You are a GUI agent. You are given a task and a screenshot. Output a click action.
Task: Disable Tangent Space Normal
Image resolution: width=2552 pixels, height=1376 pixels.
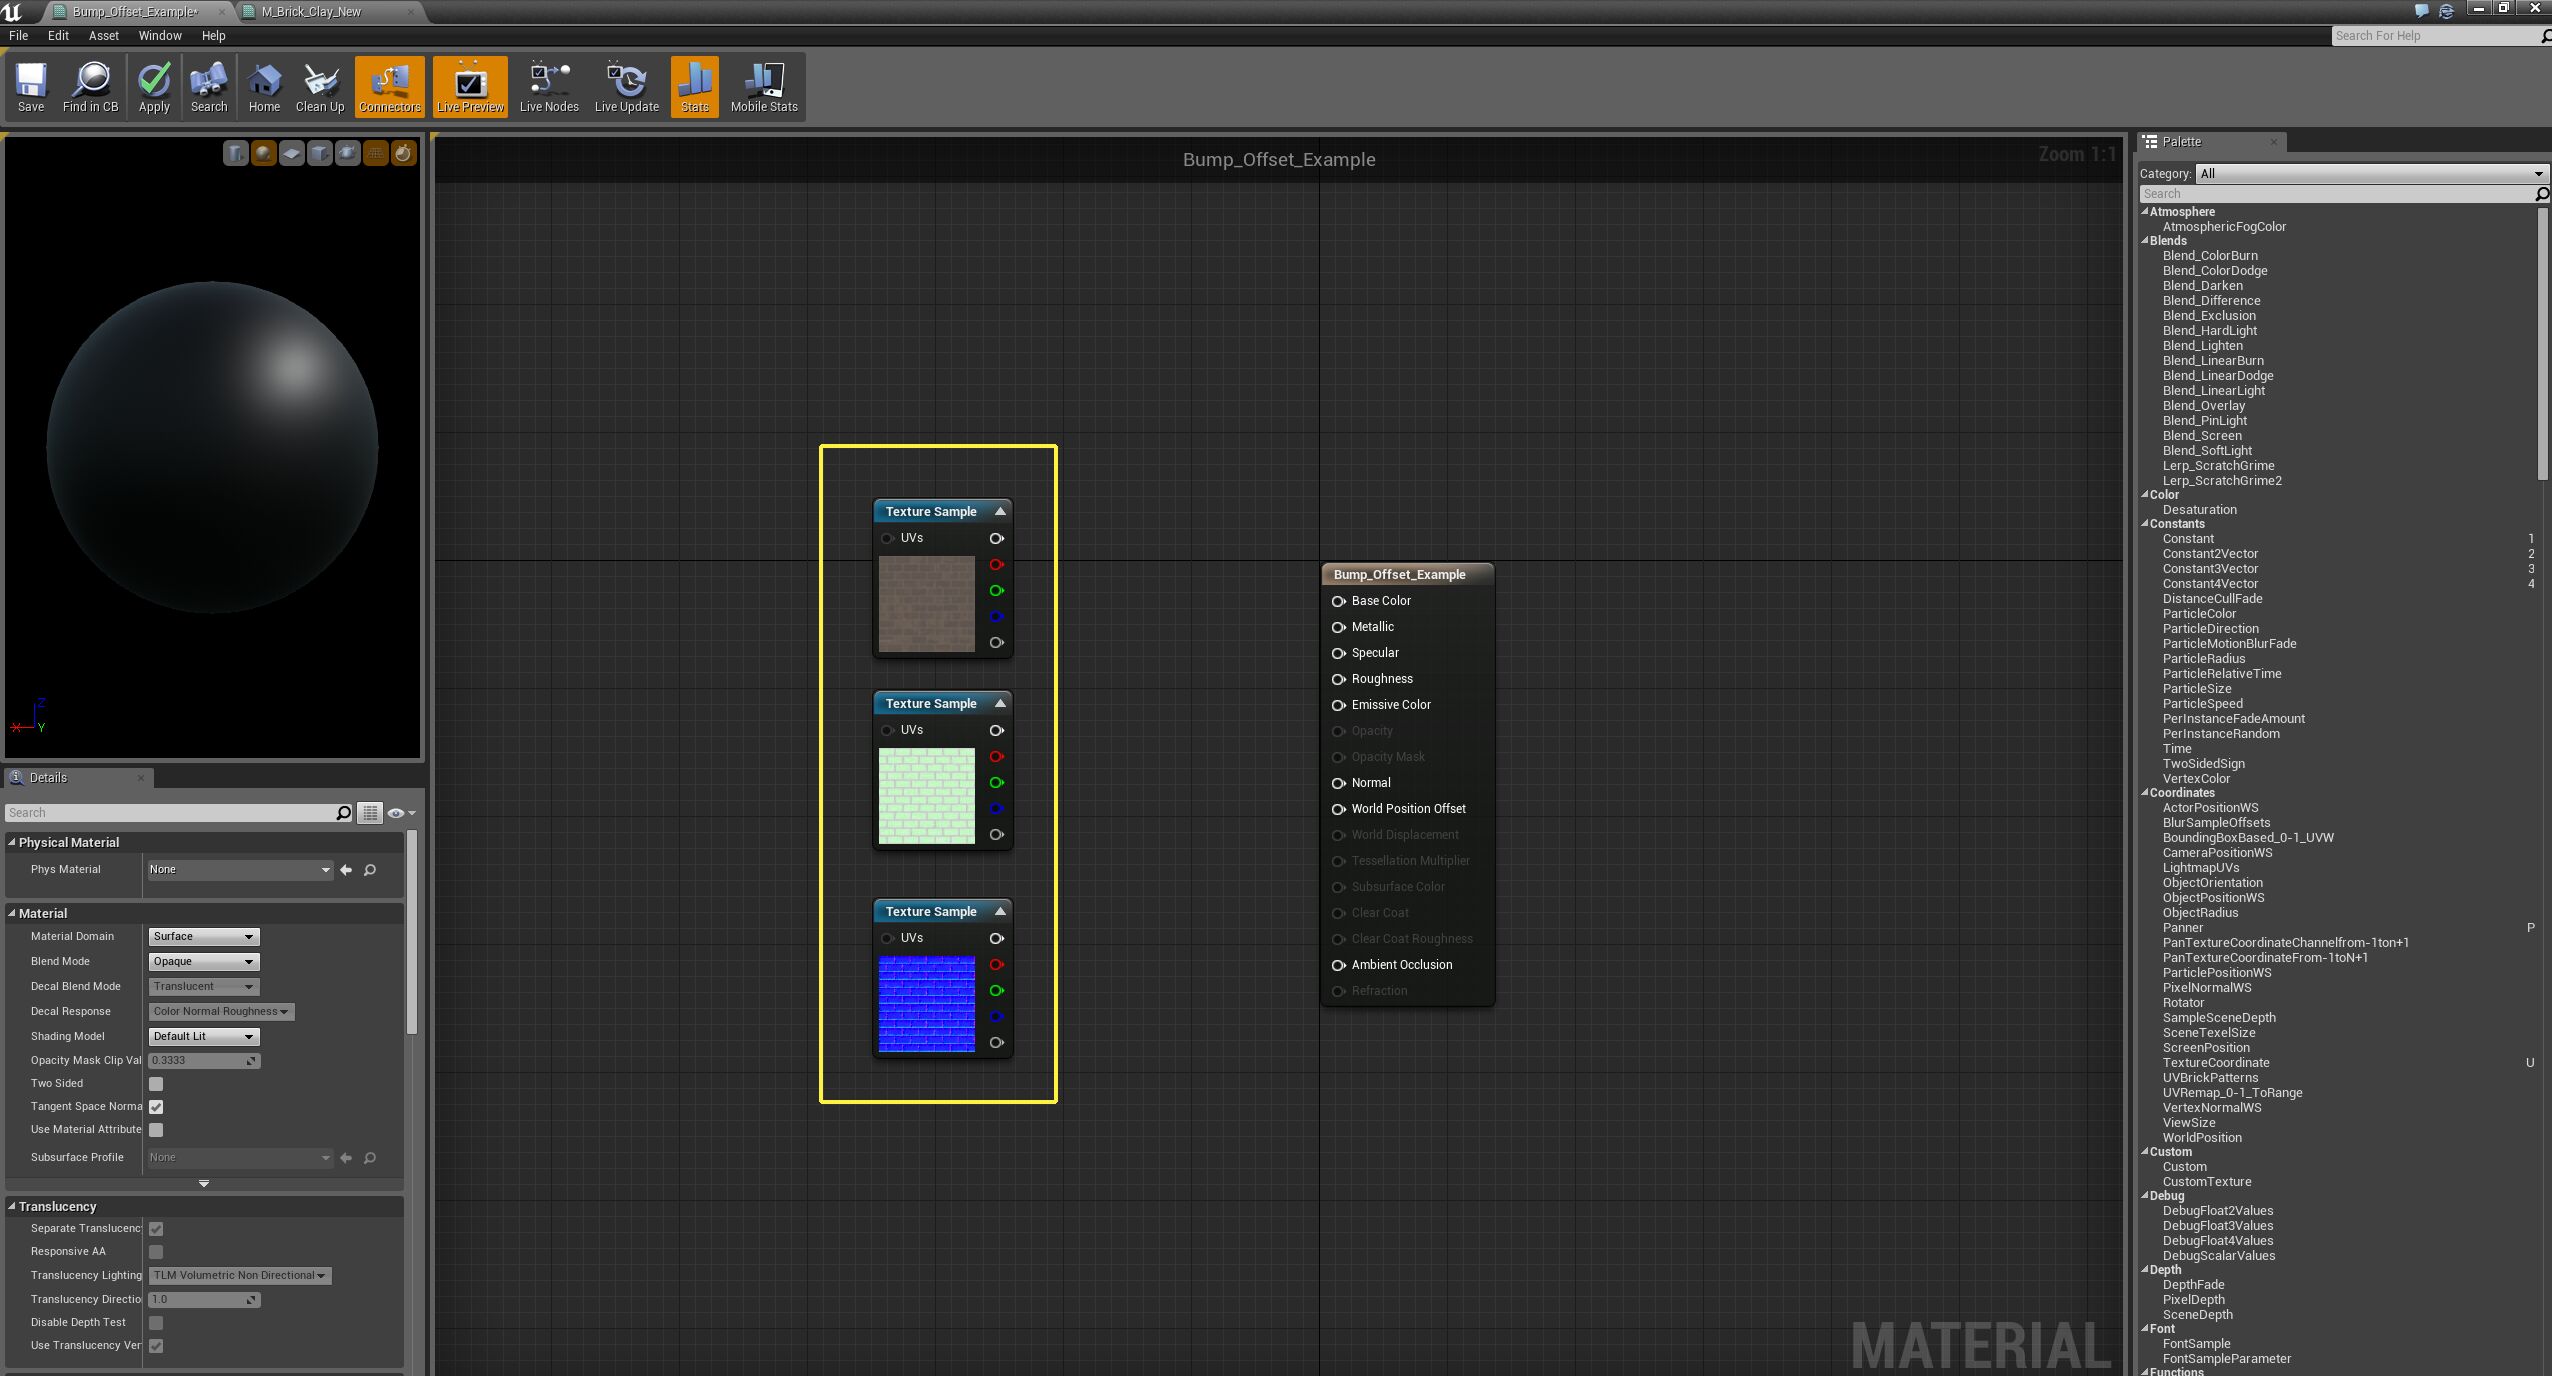click(156, 1106)
